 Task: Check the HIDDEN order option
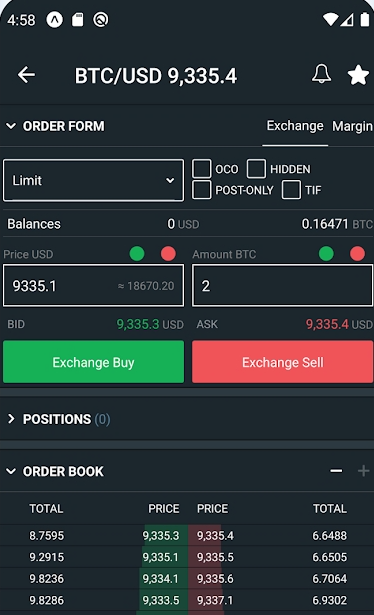[x=256, y=169]
